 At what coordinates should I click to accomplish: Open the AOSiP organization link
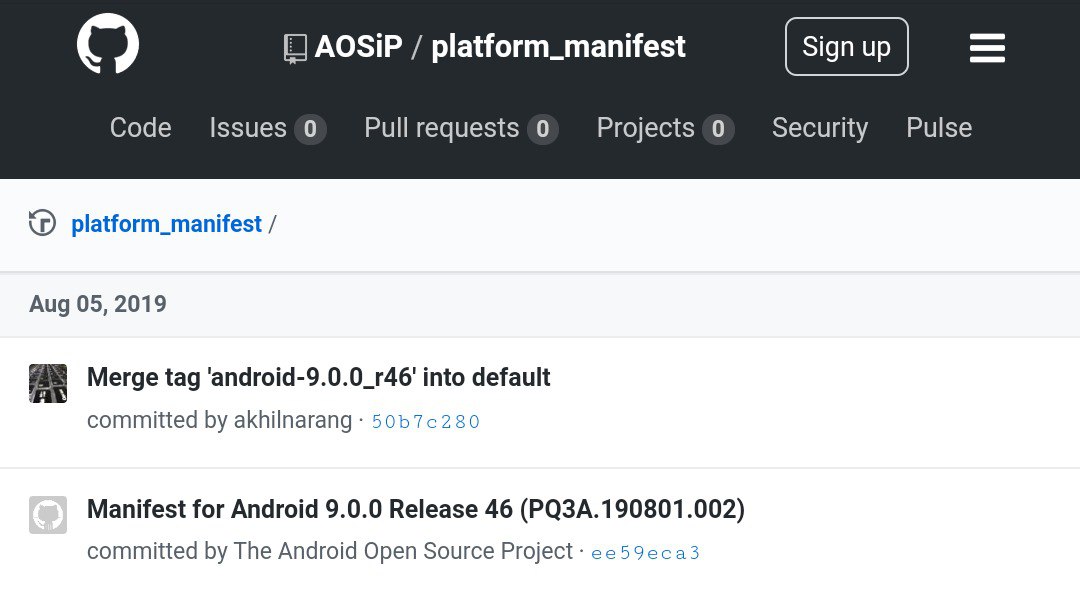[358, 47]
